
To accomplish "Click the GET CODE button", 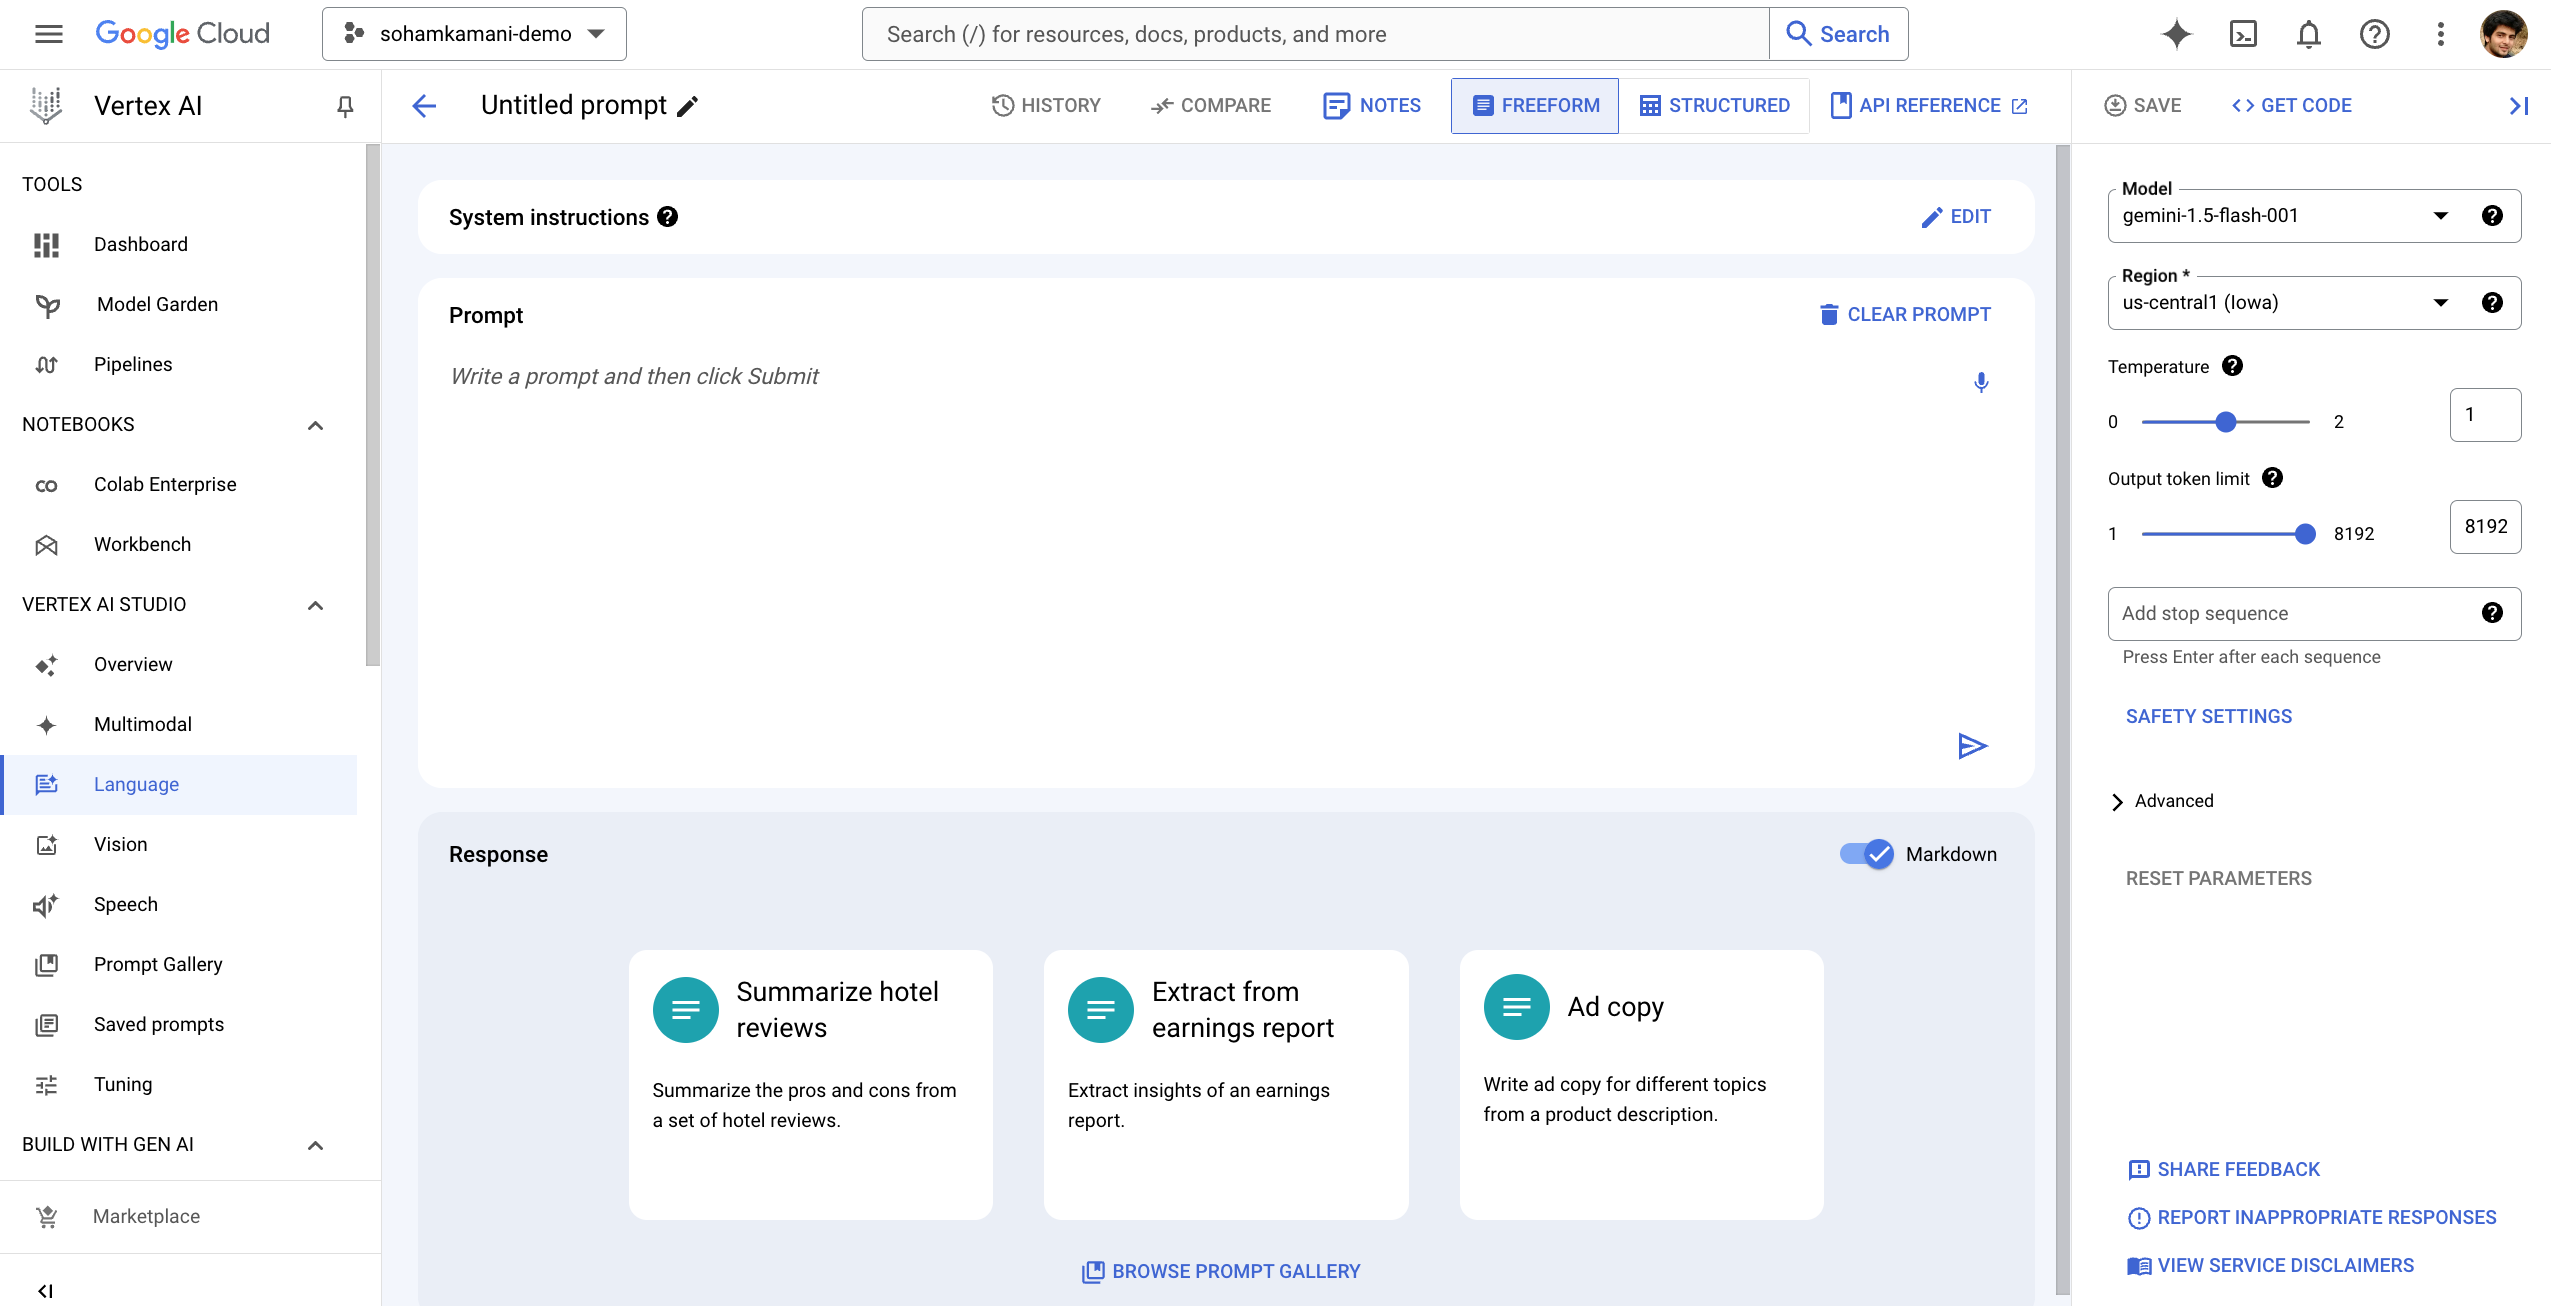I will pos(2291,106).
